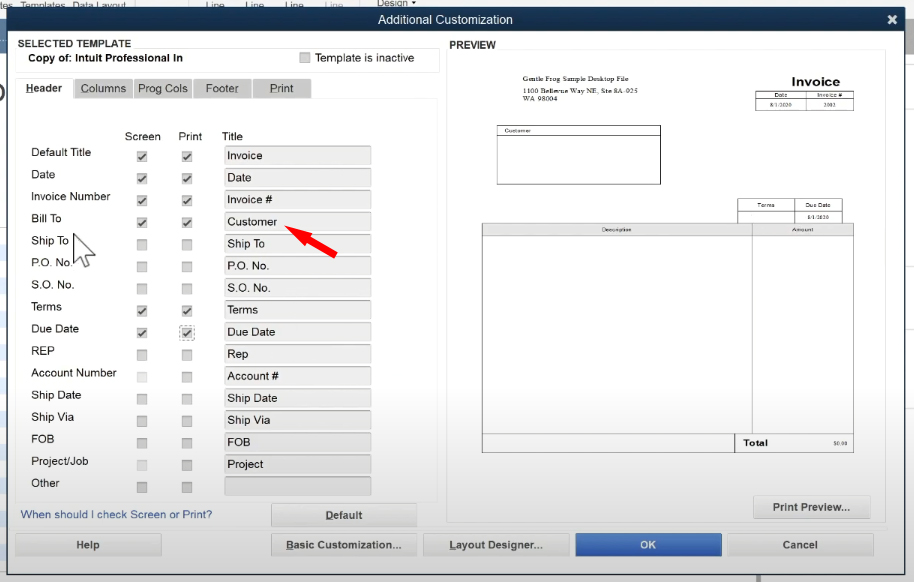Check Screen box for Ship Via
Viewport: 914px width, 582px height.
pyautogui.click(x=142, y=421)
